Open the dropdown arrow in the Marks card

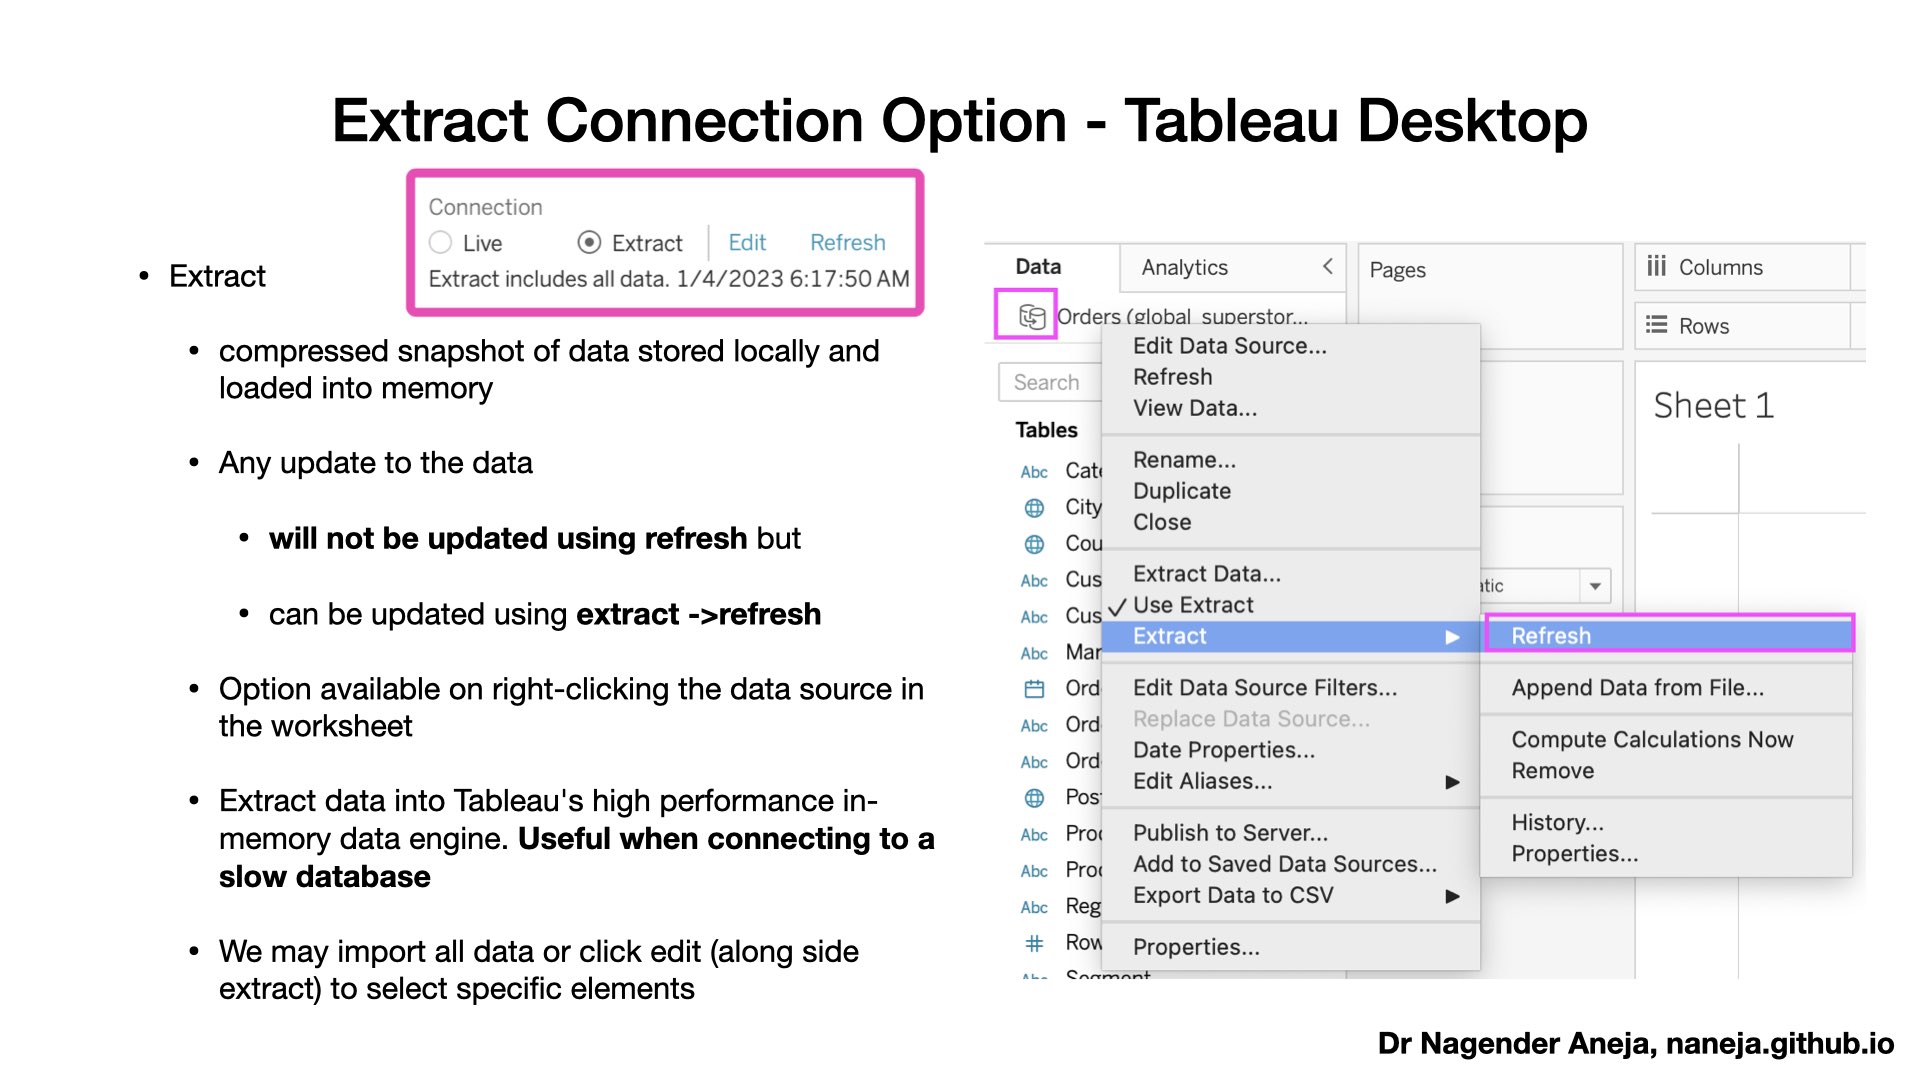point(1595,586)
